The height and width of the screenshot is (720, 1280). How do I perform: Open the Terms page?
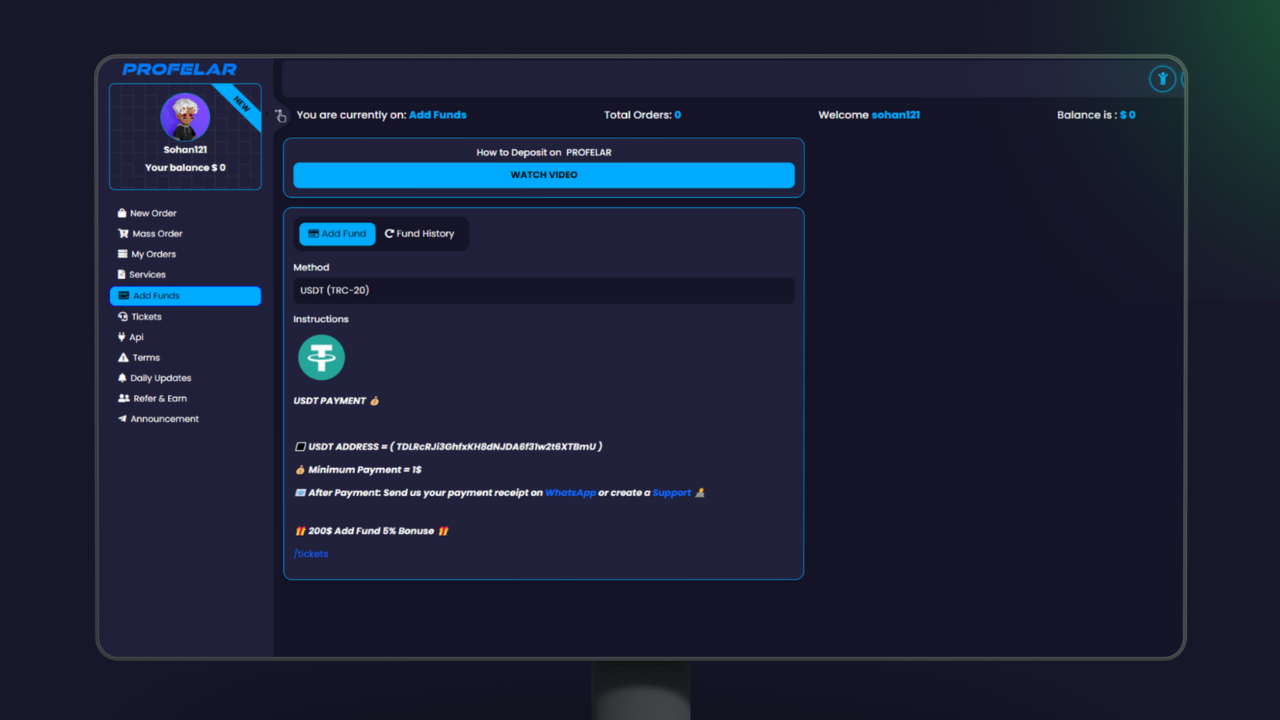pyautogui.click(x=146, y=358)
